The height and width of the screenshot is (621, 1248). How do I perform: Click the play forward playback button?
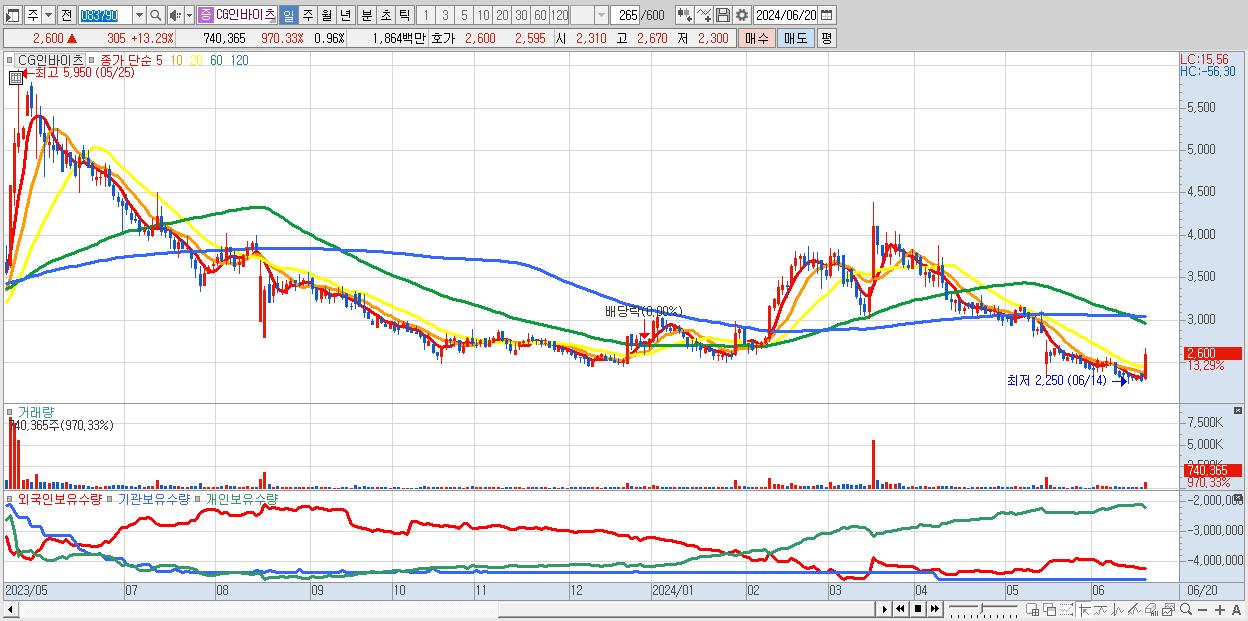885,609
